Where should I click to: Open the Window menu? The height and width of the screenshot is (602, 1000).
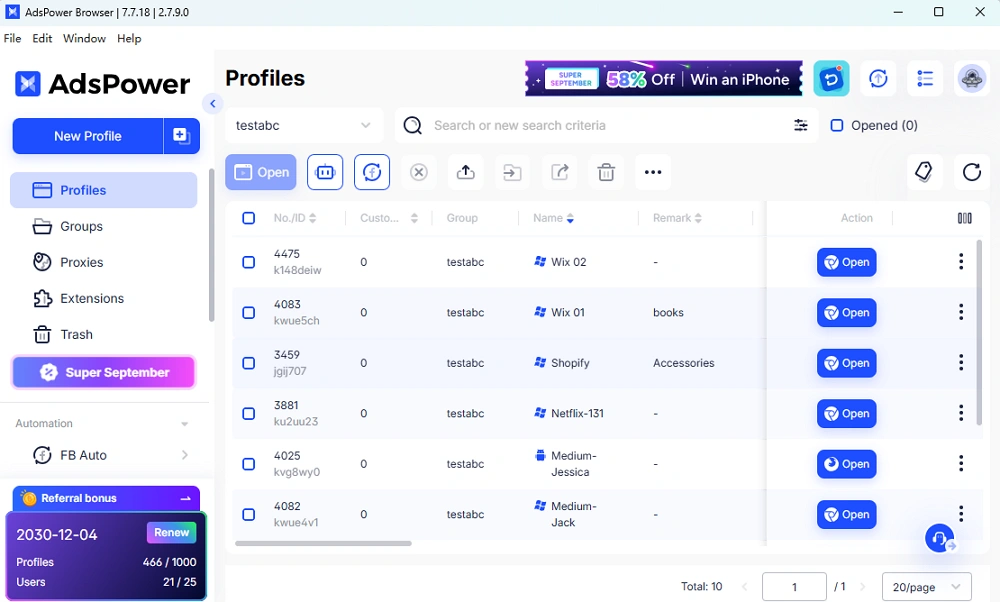coord(84,38)
